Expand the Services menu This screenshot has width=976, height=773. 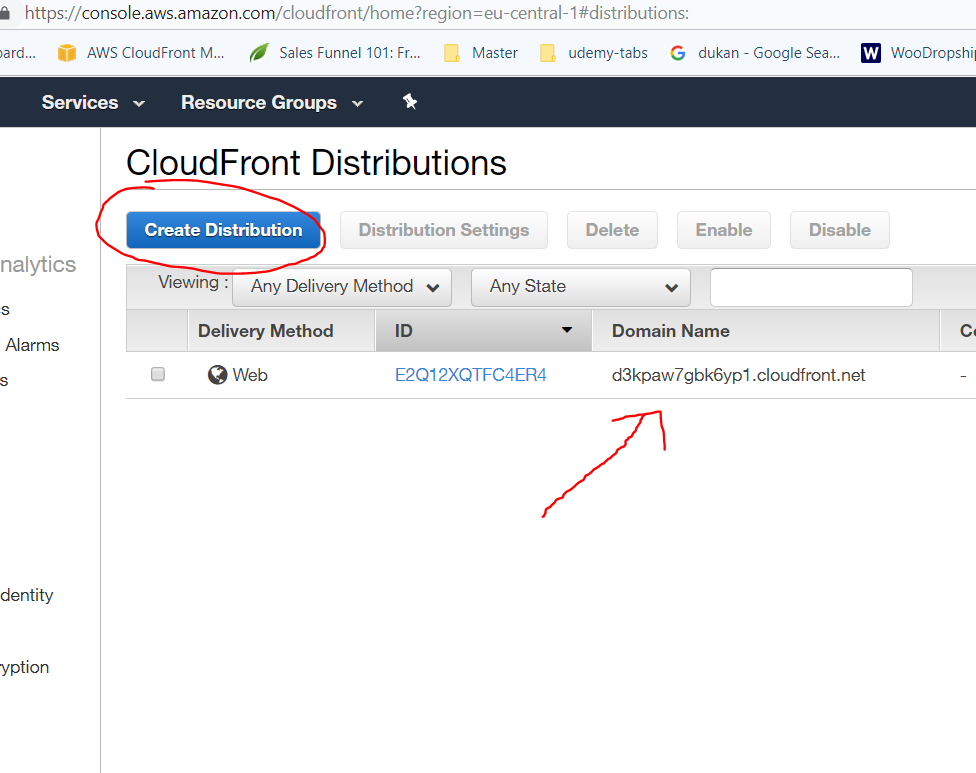pos(93,103)
